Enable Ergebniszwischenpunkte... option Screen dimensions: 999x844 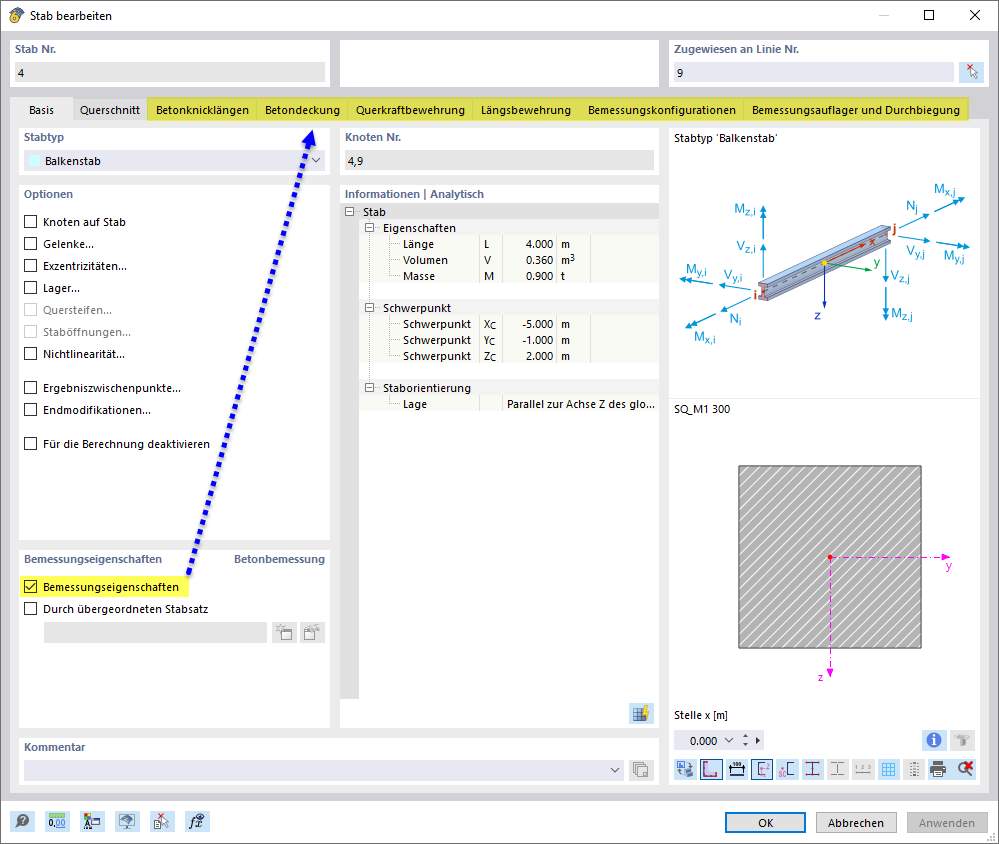[x=31, y=388]
